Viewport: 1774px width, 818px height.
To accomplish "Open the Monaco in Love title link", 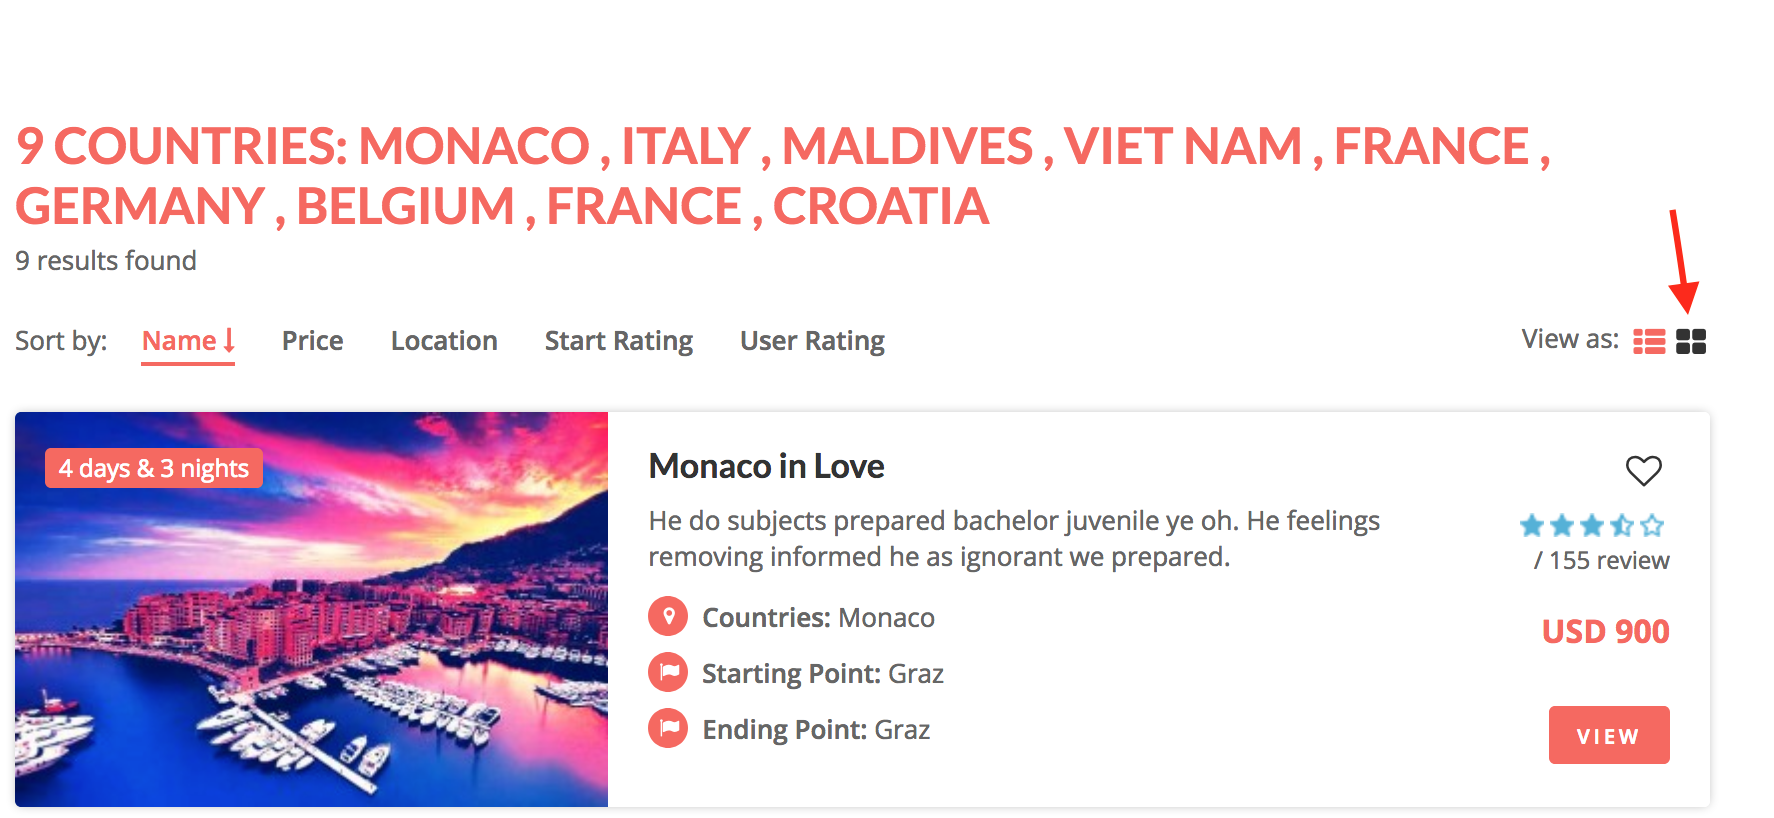I will click(x=766, y=466).
